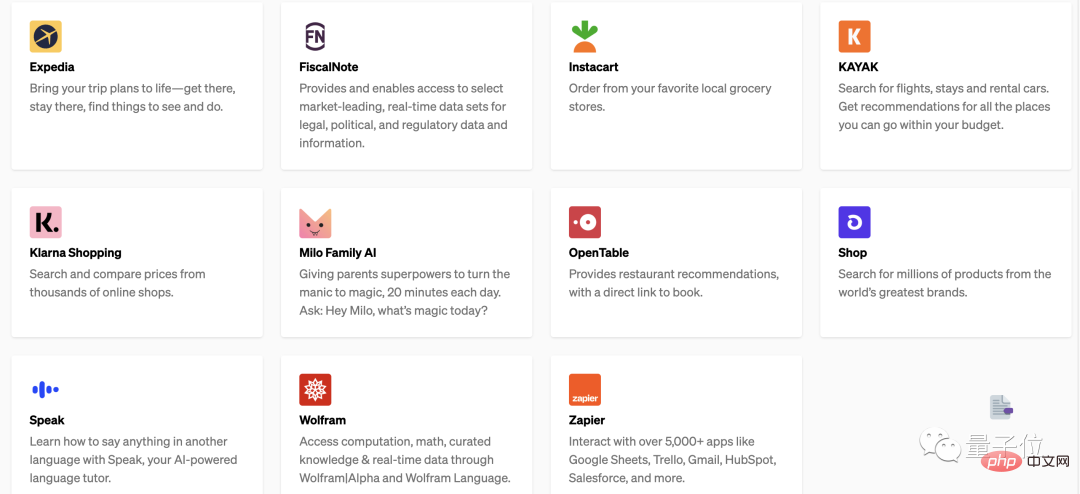Click the floating document icon at right
The height and width of the screenshot is (494, 1080).
click(x=1001, y=407)
